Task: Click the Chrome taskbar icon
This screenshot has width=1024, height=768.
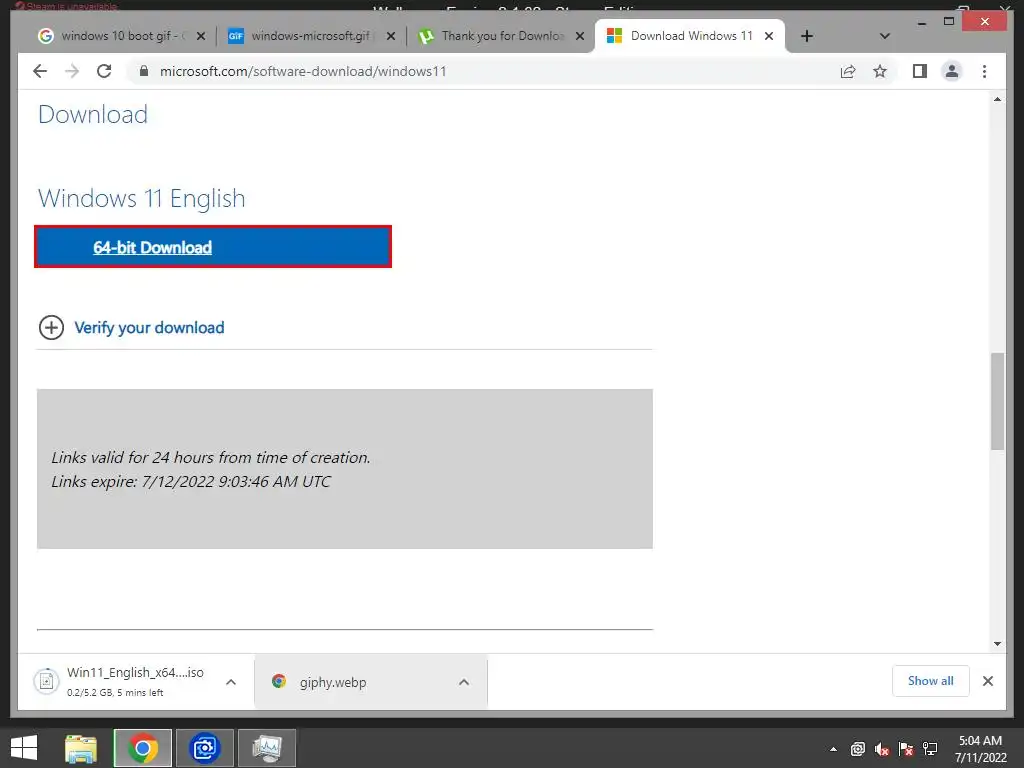Action: 143,748
